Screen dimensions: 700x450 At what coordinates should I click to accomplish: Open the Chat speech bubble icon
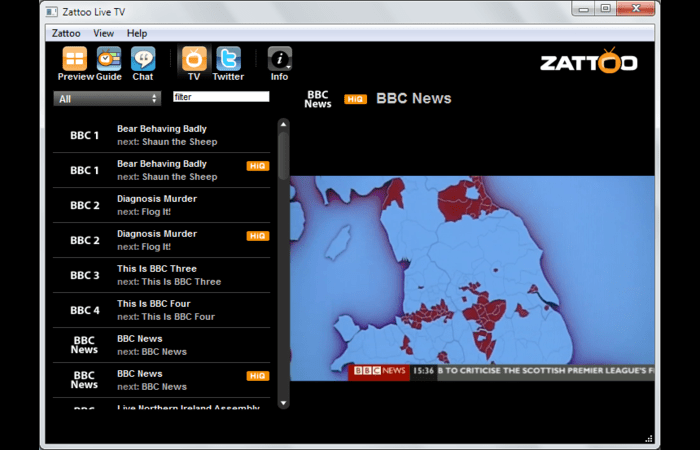point(143,59)
